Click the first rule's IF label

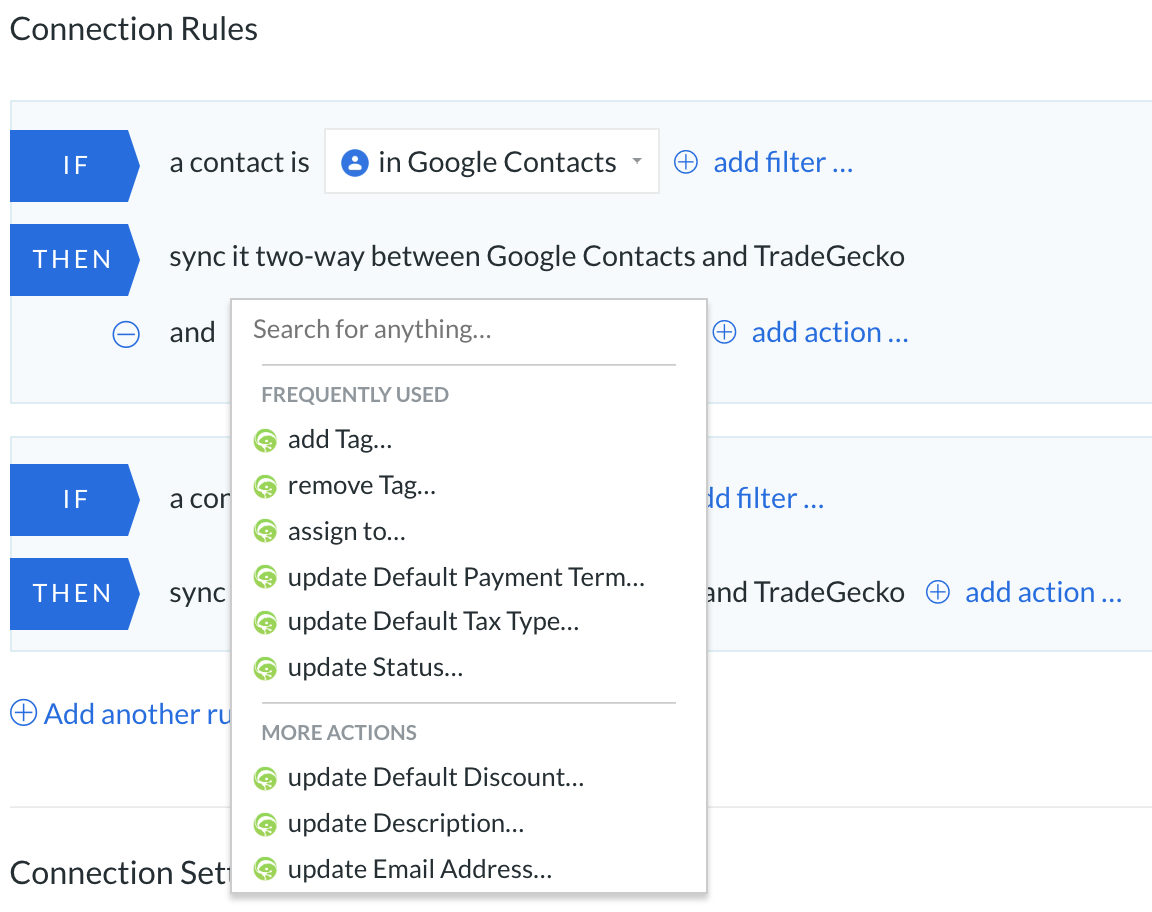click(x=74, y=165)
